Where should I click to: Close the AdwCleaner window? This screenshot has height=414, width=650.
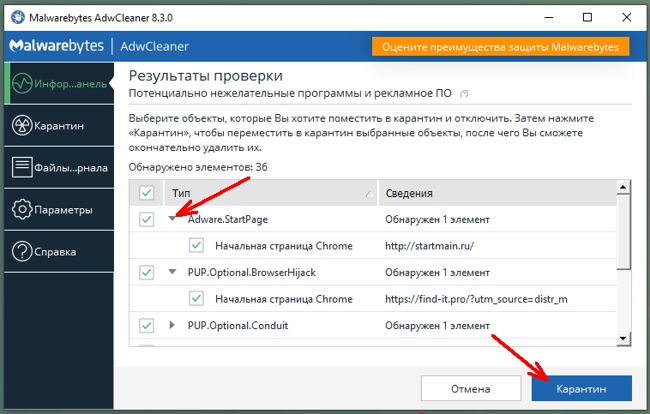tap(626, 17)
